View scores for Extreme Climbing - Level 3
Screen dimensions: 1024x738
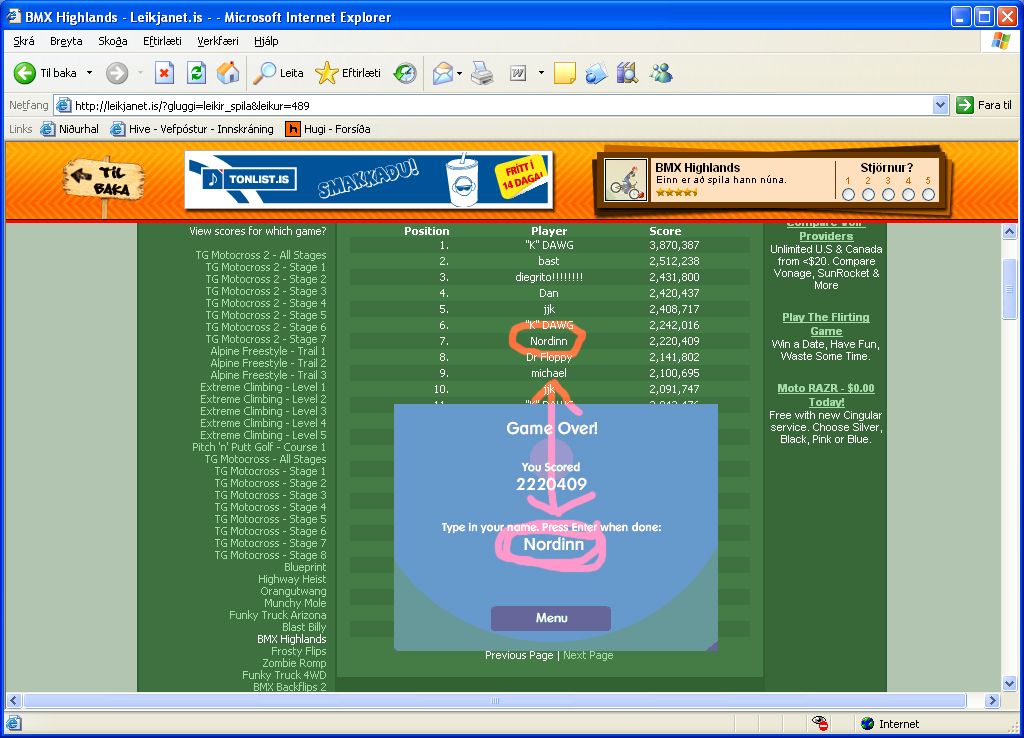coord(263,411)
